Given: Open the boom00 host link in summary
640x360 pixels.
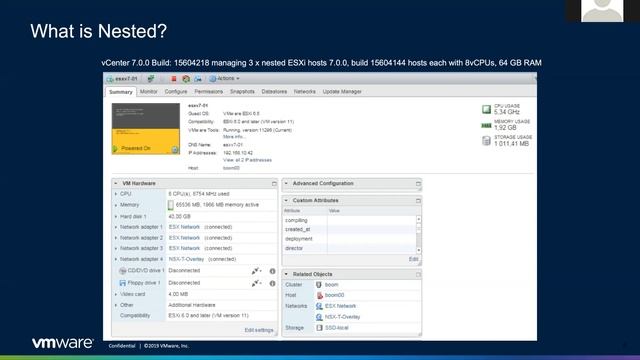Looking at the screenshot, I should click(231, 168).
